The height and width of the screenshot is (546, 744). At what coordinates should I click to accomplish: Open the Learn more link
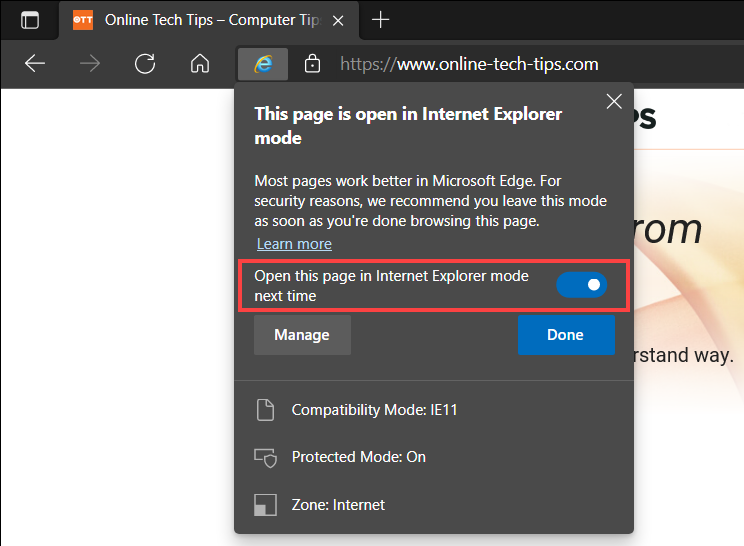pyautogui.click(x=294, y=244)
